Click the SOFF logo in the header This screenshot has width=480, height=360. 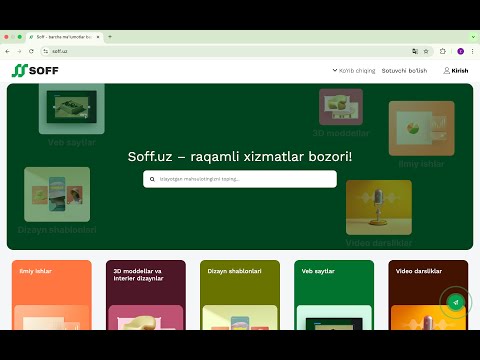35,70
